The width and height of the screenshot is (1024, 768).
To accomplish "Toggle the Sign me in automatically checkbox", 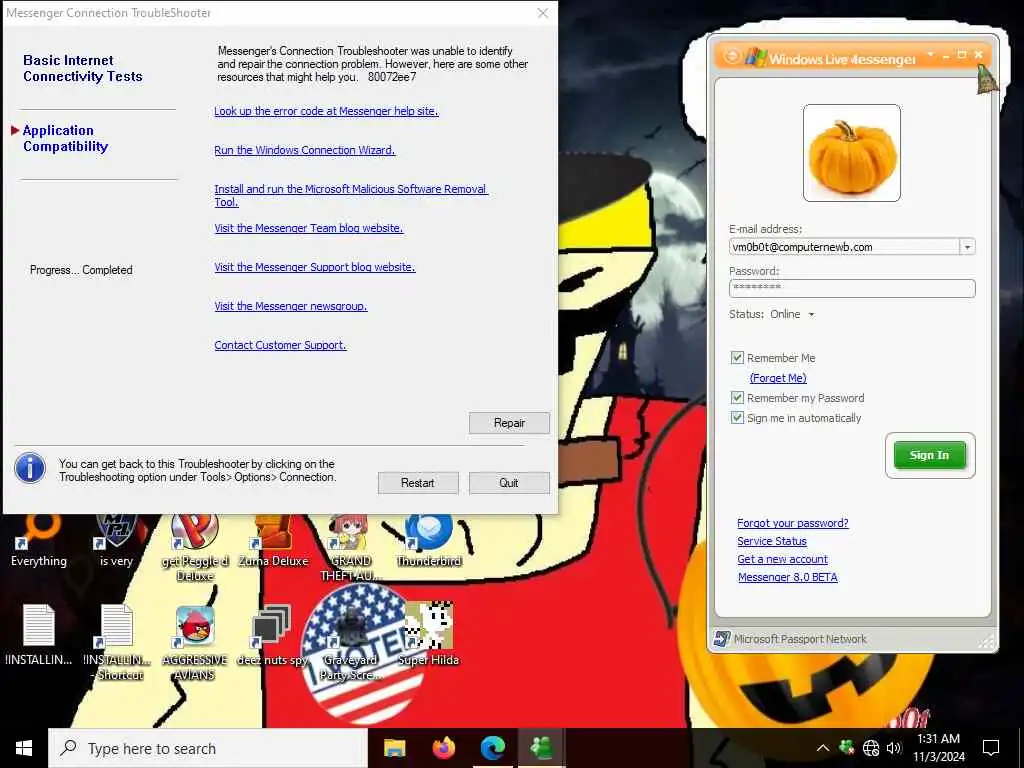I will 737,417.
